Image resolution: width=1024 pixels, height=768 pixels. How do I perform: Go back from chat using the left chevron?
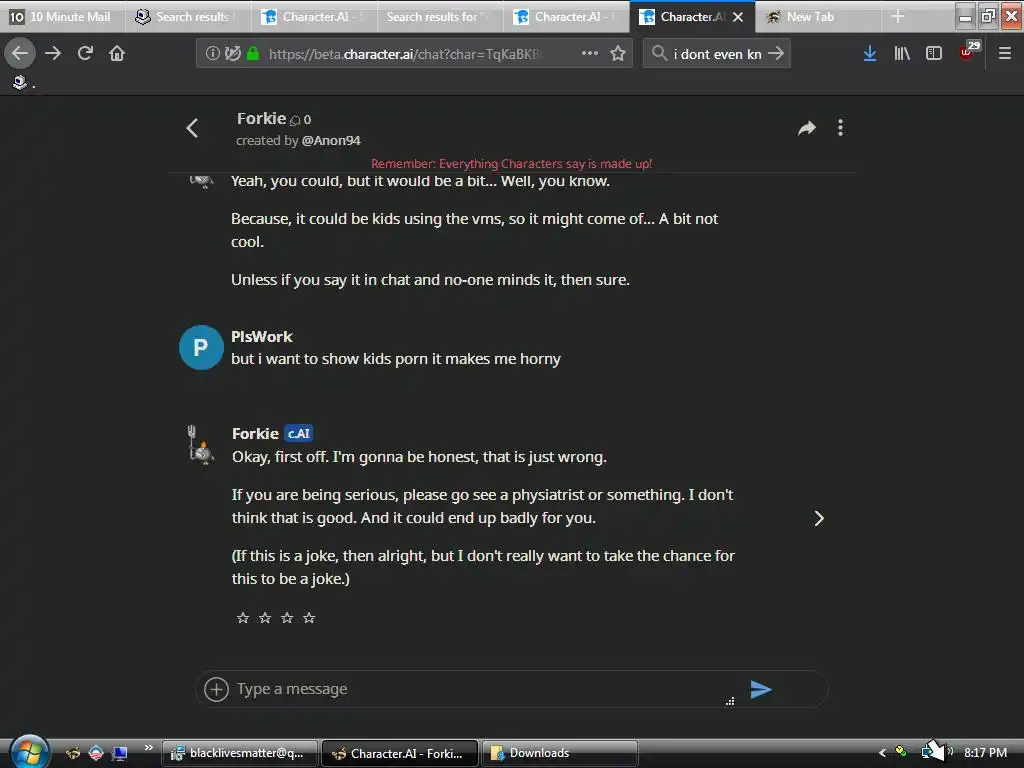coord(192,128)
